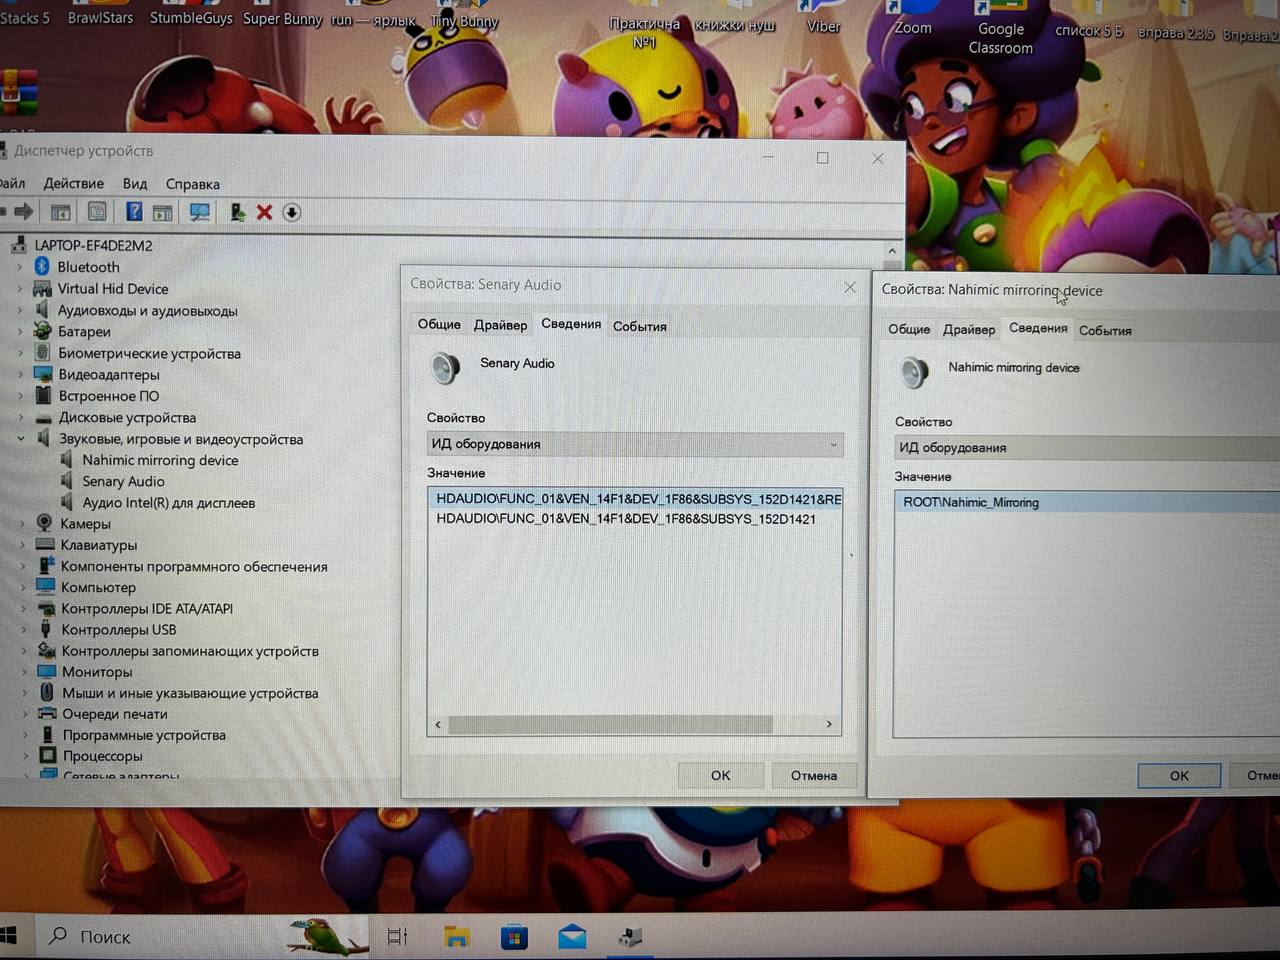Click OK in Nahimic mirroring device properties

pyautogui.click(x=1179, y=775)
